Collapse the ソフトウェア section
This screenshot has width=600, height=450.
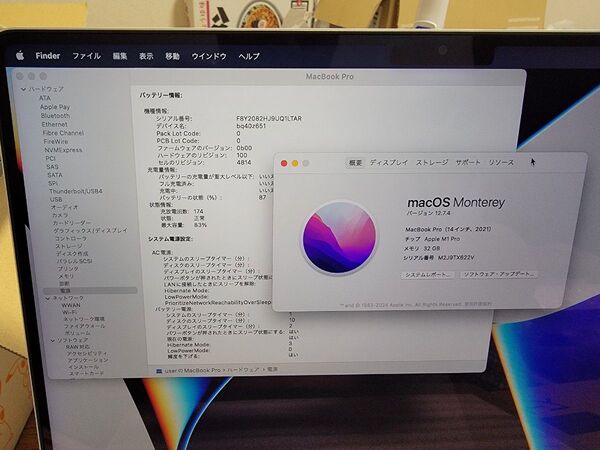coord(52,340)
